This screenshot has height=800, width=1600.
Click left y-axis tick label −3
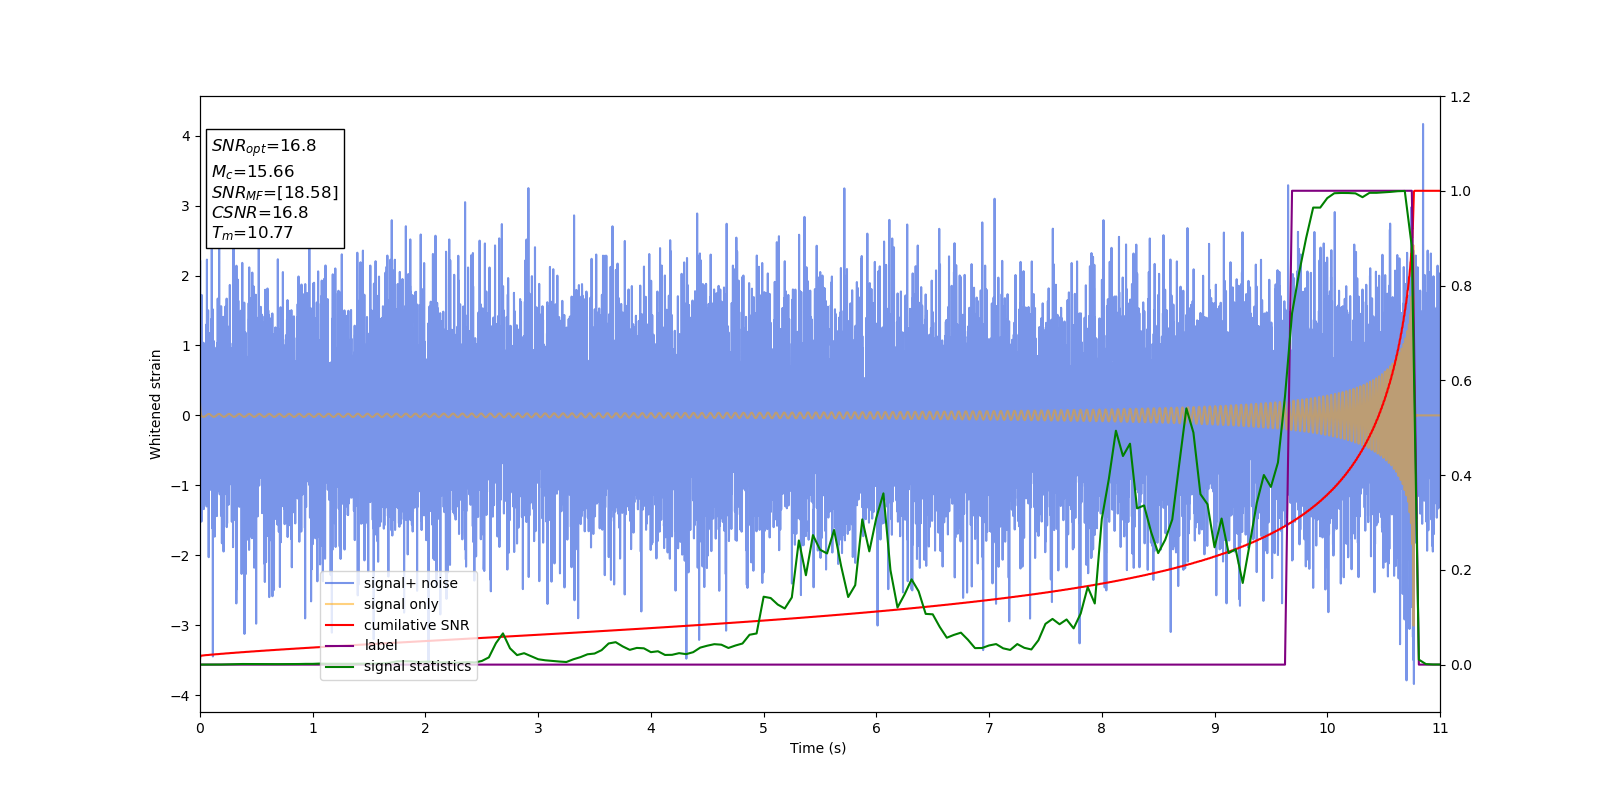tap(181, 626)
